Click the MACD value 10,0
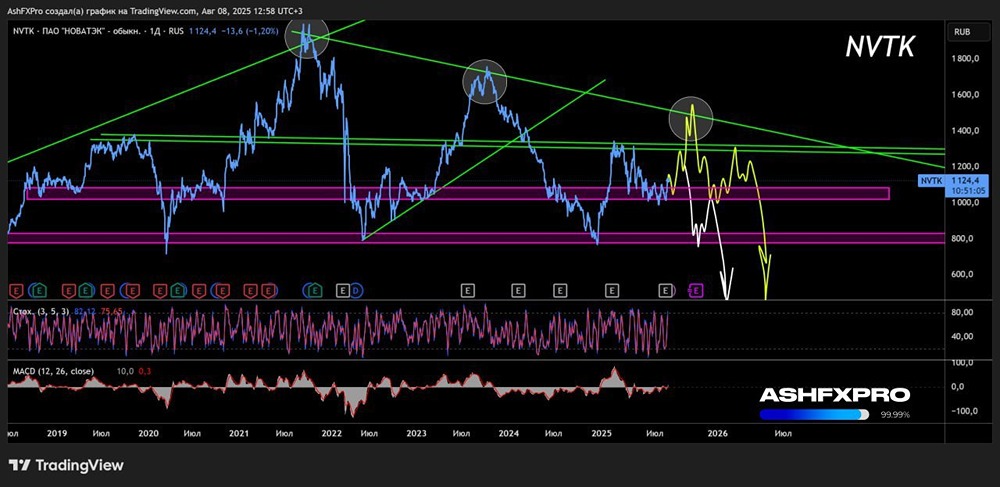The width and height of the screenshot is (1000, 487). point(124,371)
